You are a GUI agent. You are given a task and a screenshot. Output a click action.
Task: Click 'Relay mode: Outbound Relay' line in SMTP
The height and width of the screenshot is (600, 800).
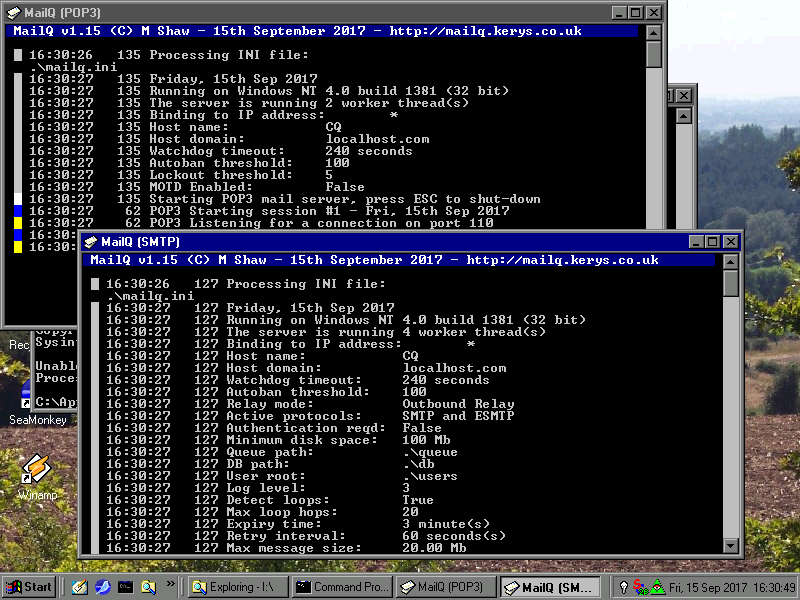tap(310, 404)
